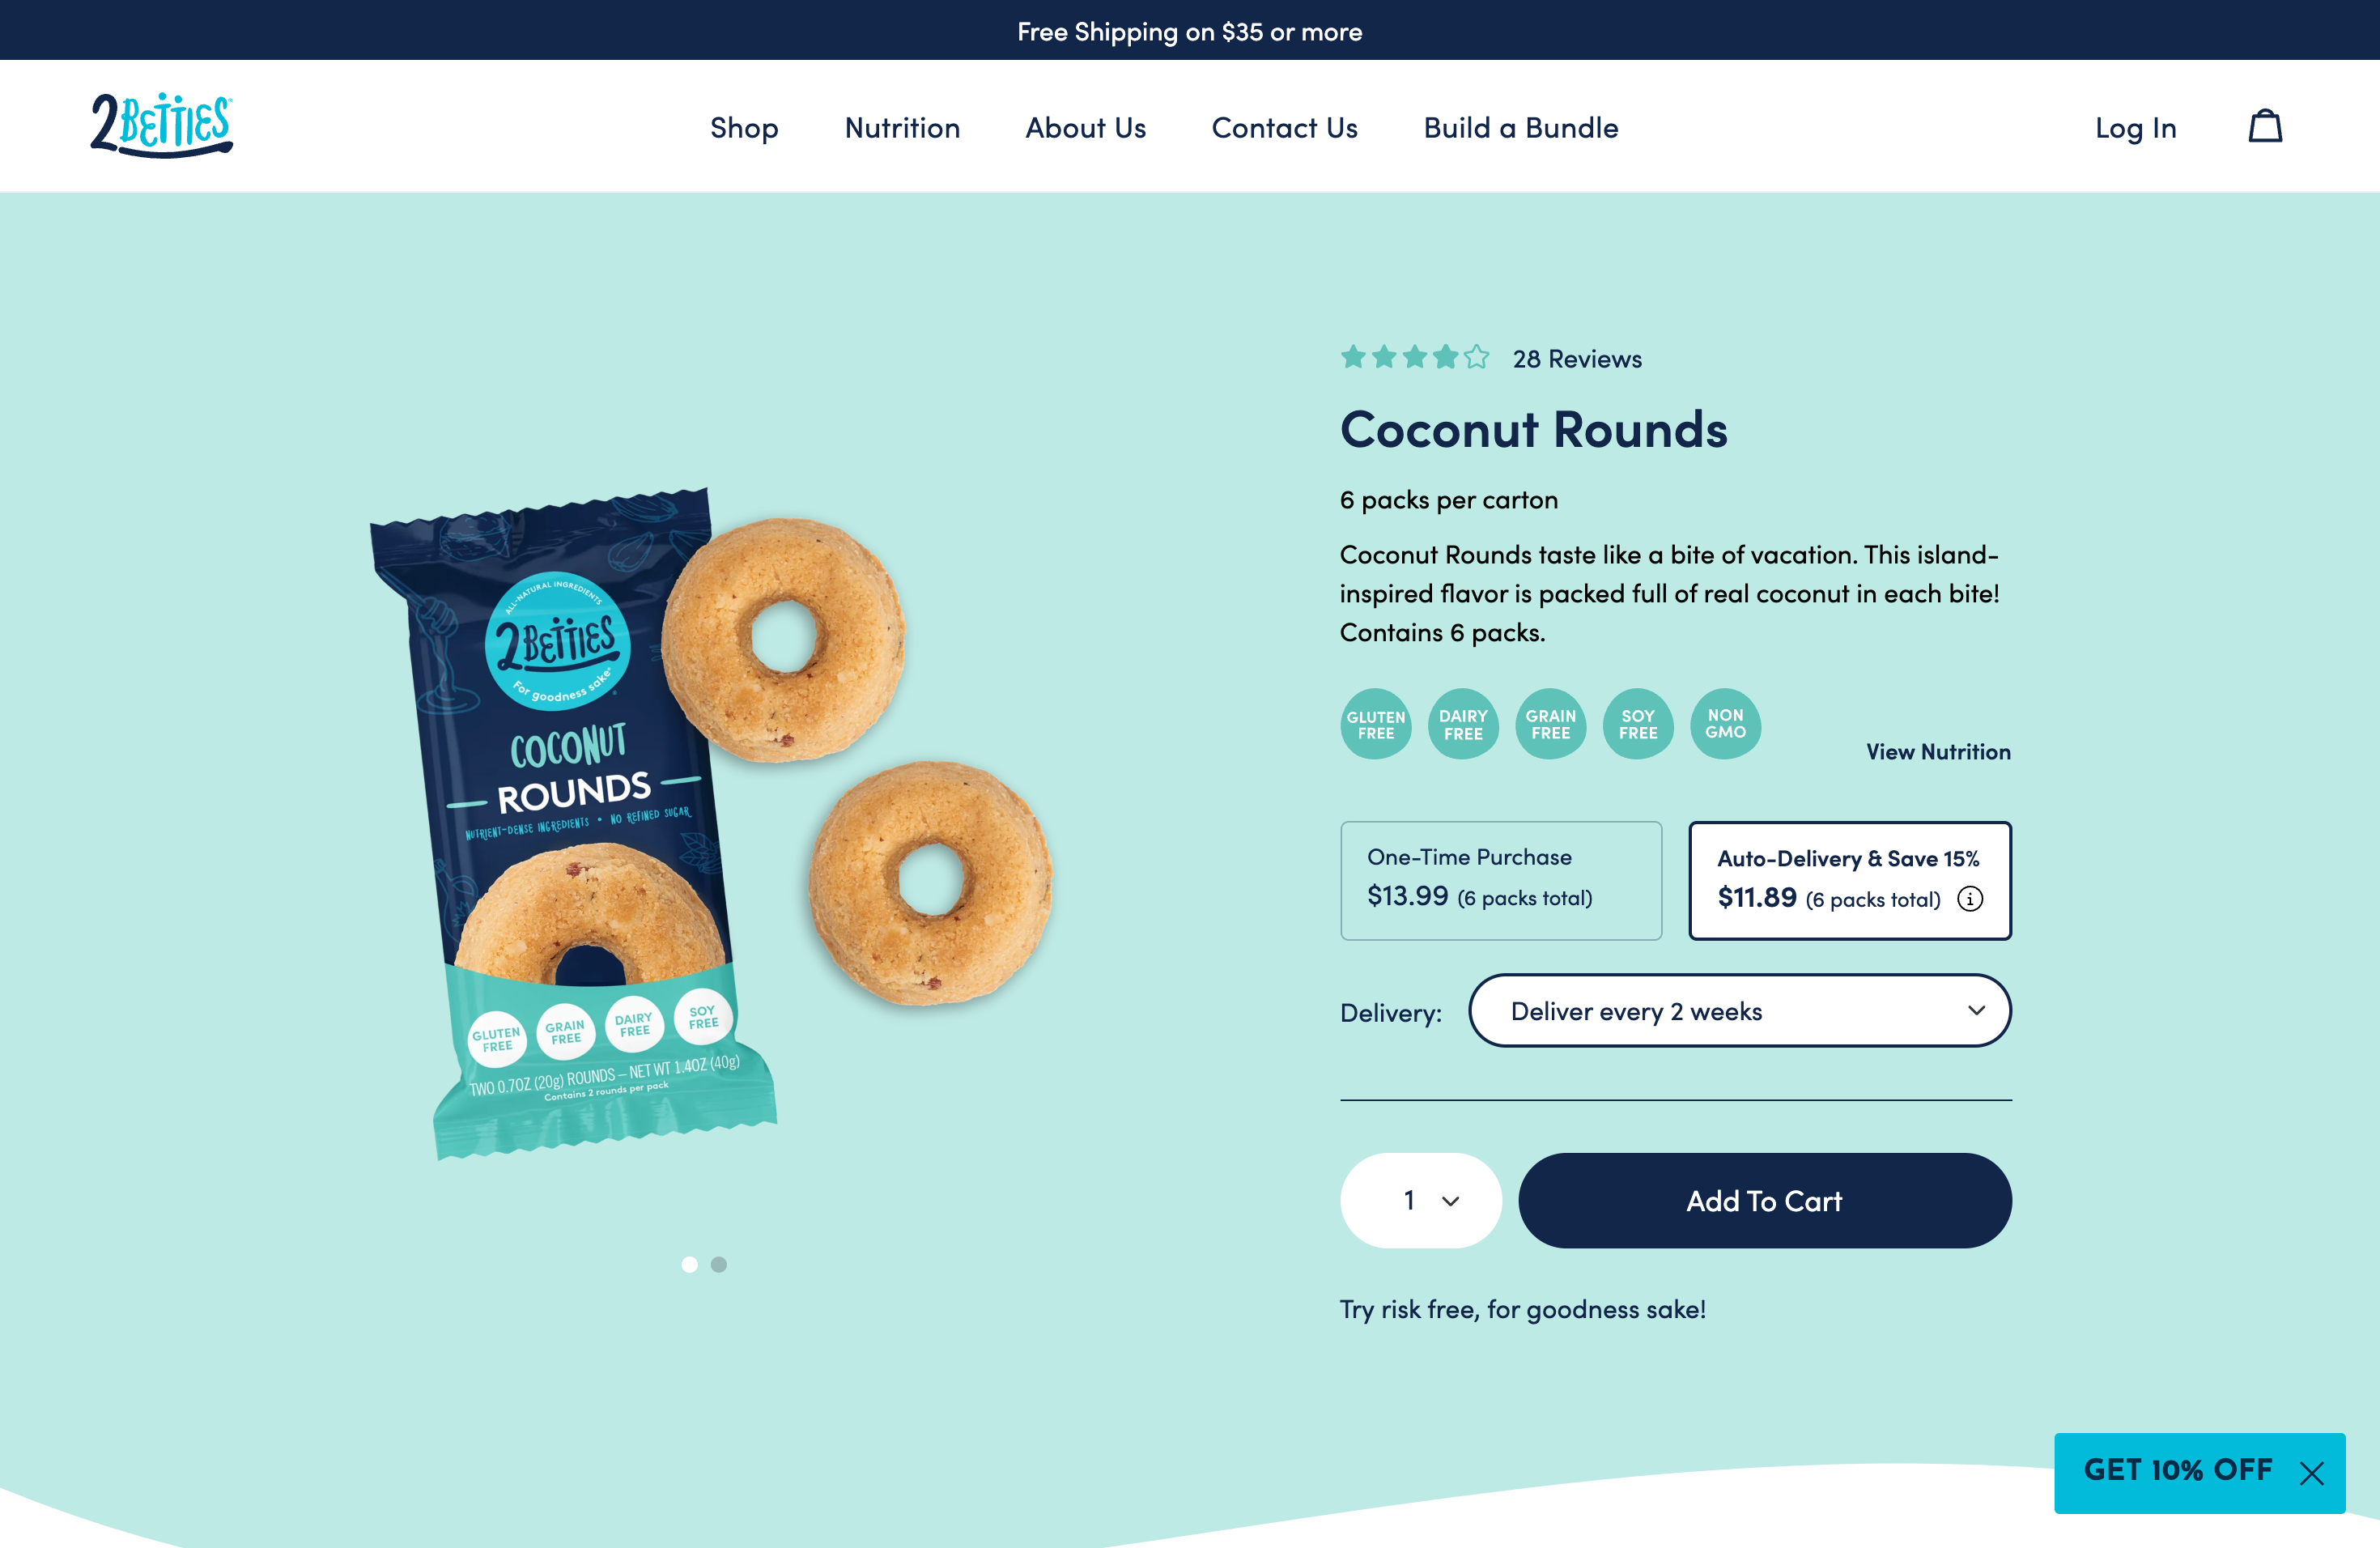The image size is (2380, 1548).
Task: Open the delivery frequency dropdown
Action: [x=1740, y=1011]
